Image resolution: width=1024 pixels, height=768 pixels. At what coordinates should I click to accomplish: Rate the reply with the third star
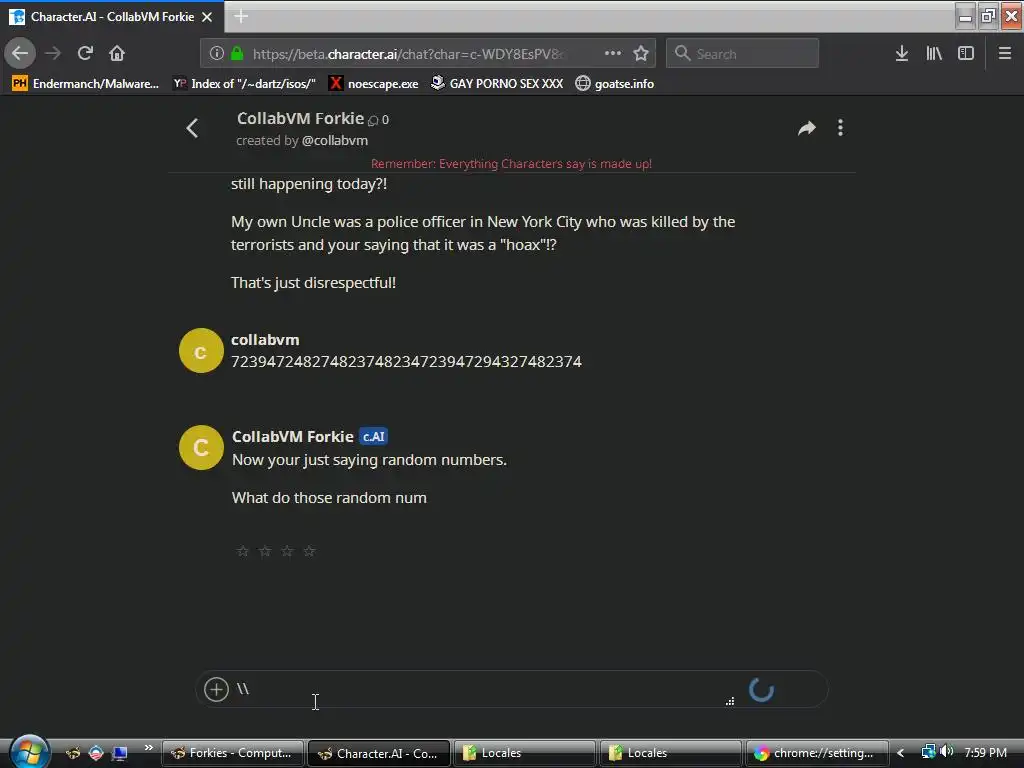287,551
